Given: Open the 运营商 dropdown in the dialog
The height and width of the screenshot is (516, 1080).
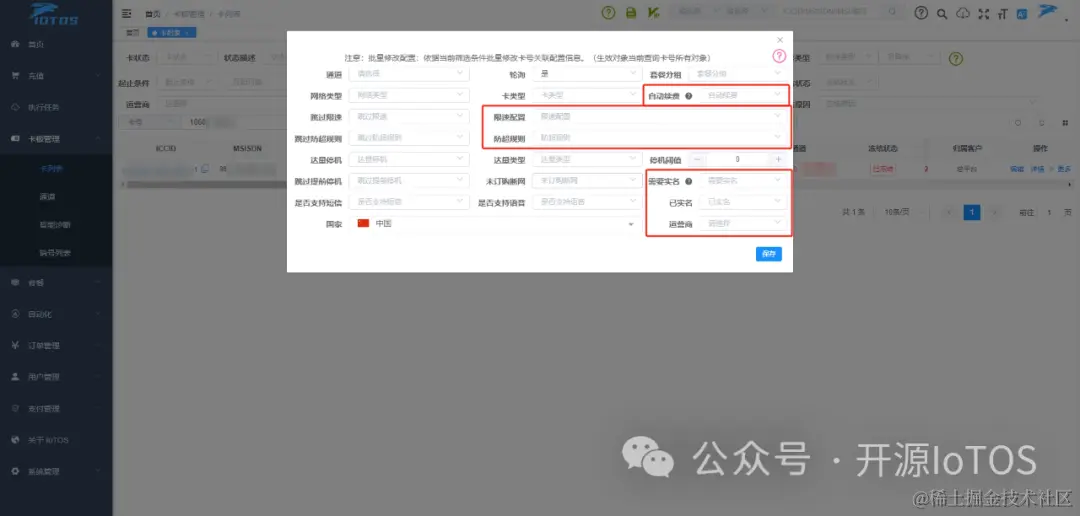Looking at the screenshot, I should [744, 223].
